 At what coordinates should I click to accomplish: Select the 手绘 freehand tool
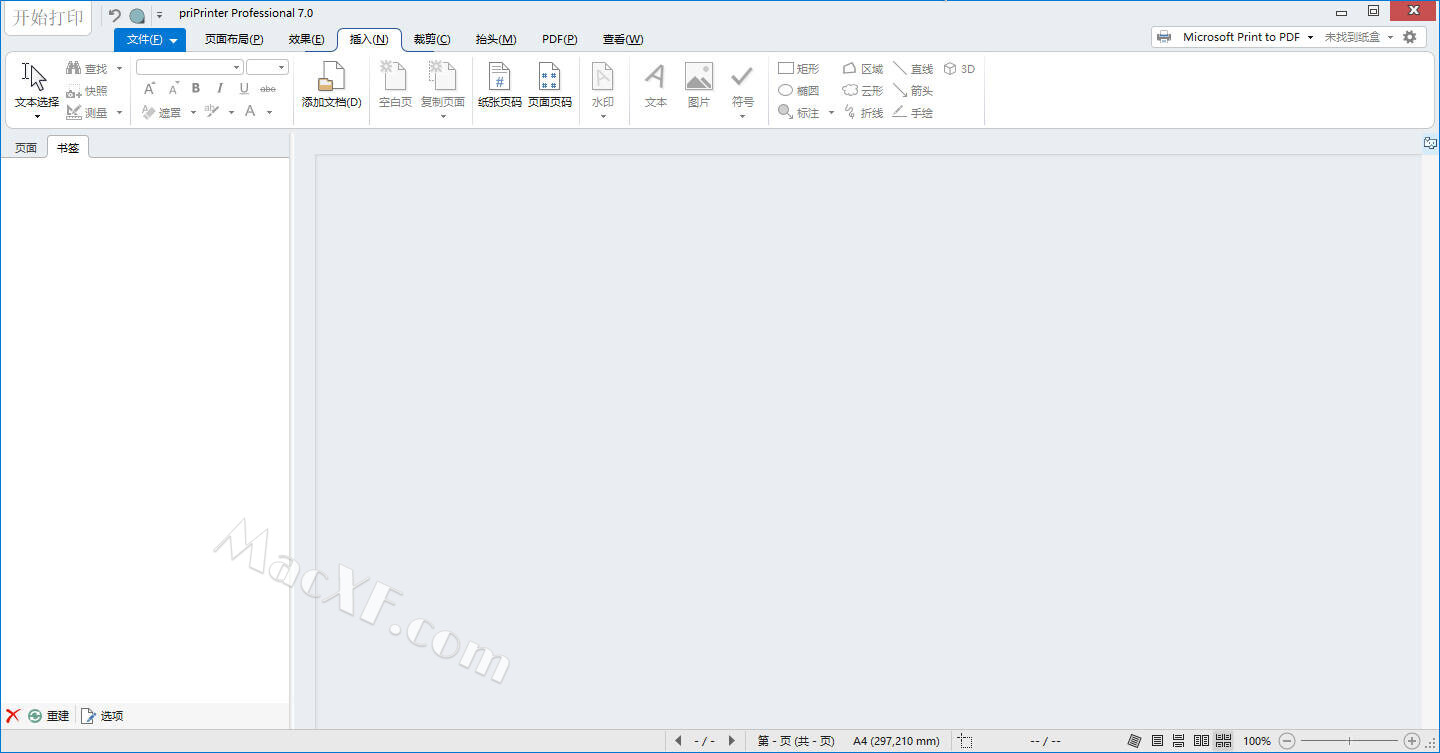click(913, 113)
